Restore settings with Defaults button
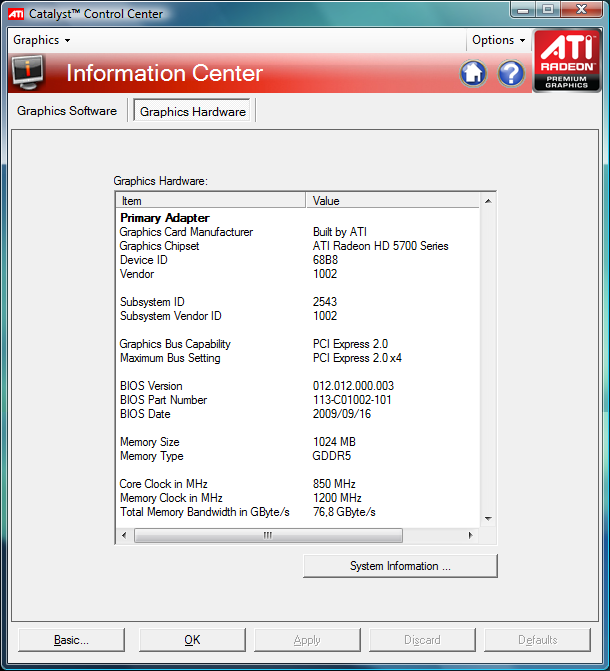The height and width of the screenshot is (671, 610). click(537, 640)
